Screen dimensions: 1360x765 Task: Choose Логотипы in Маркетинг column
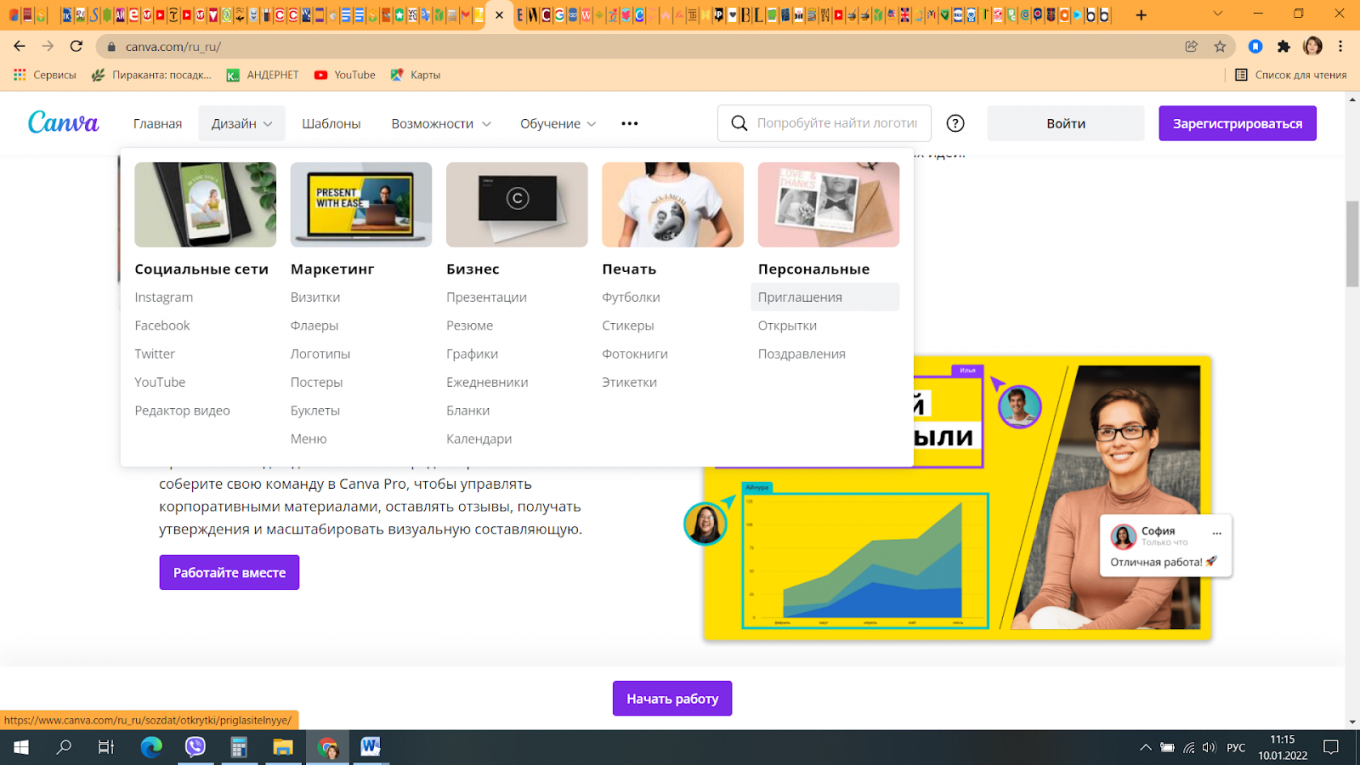click(x=320, y=354)
